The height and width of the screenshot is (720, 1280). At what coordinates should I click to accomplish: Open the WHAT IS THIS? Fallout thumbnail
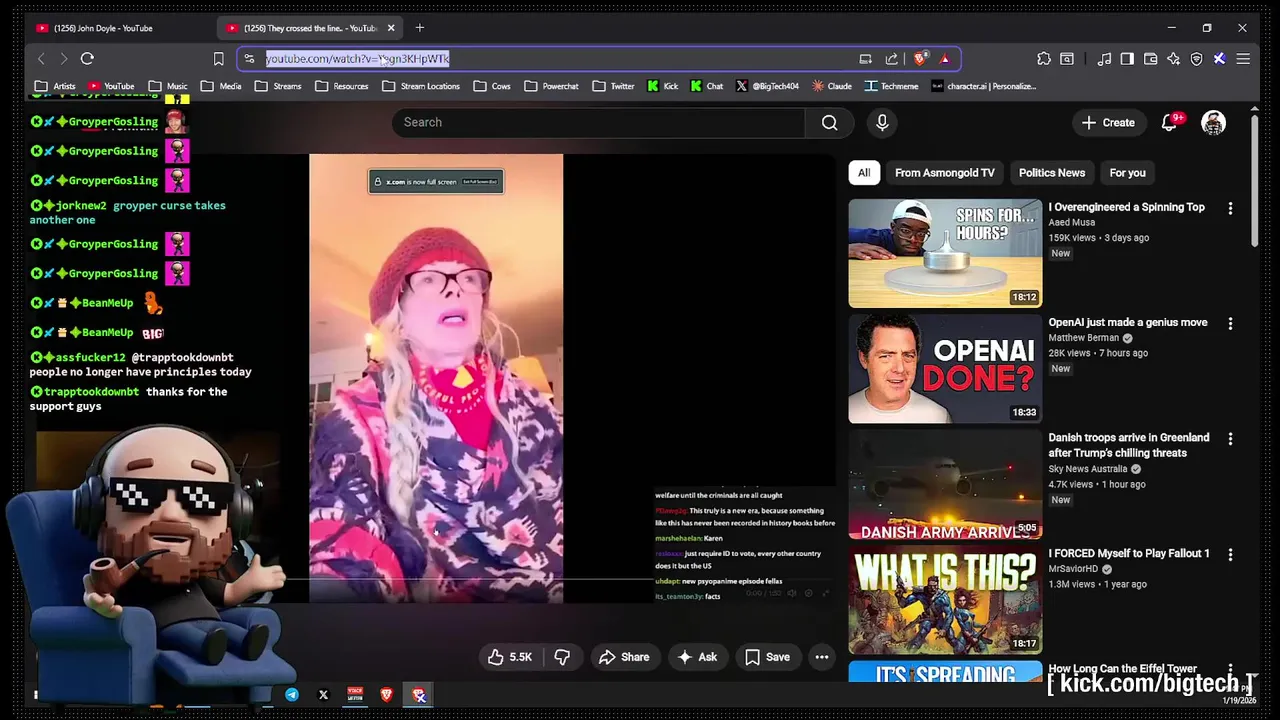coord(945,600)
